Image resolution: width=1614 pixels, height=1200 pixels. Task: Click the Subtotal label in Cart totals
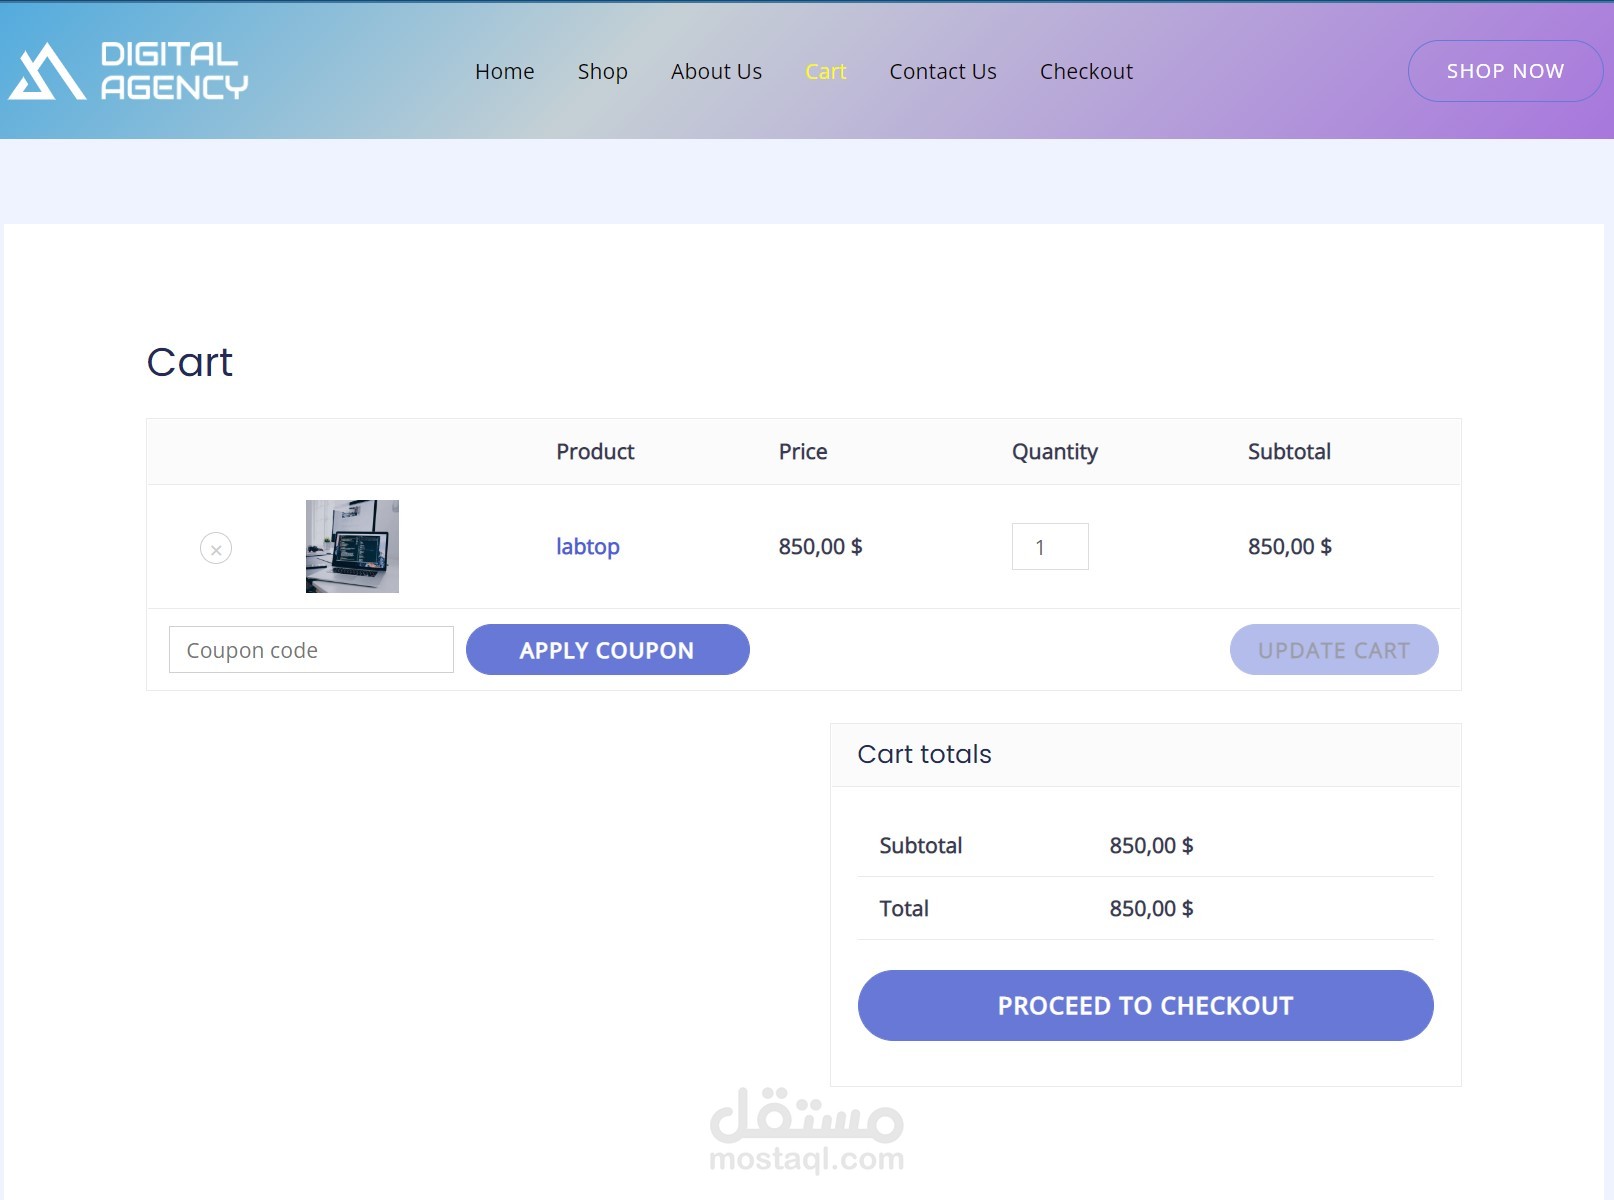[920, 846]
